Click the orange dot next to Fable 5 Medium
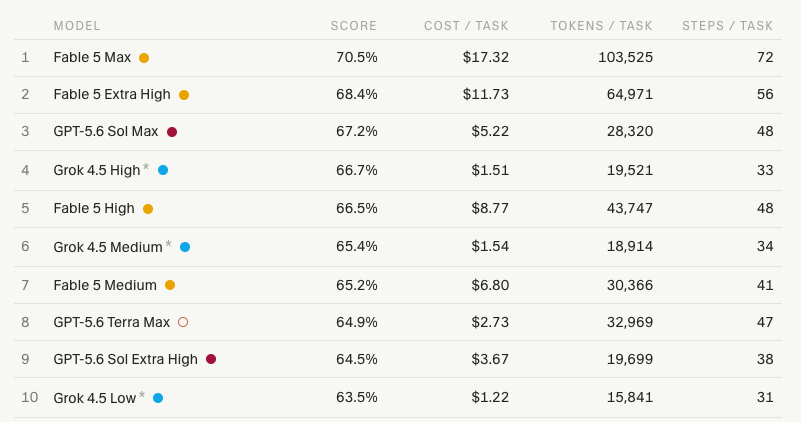801x422 pixels. tap(170, 285)
